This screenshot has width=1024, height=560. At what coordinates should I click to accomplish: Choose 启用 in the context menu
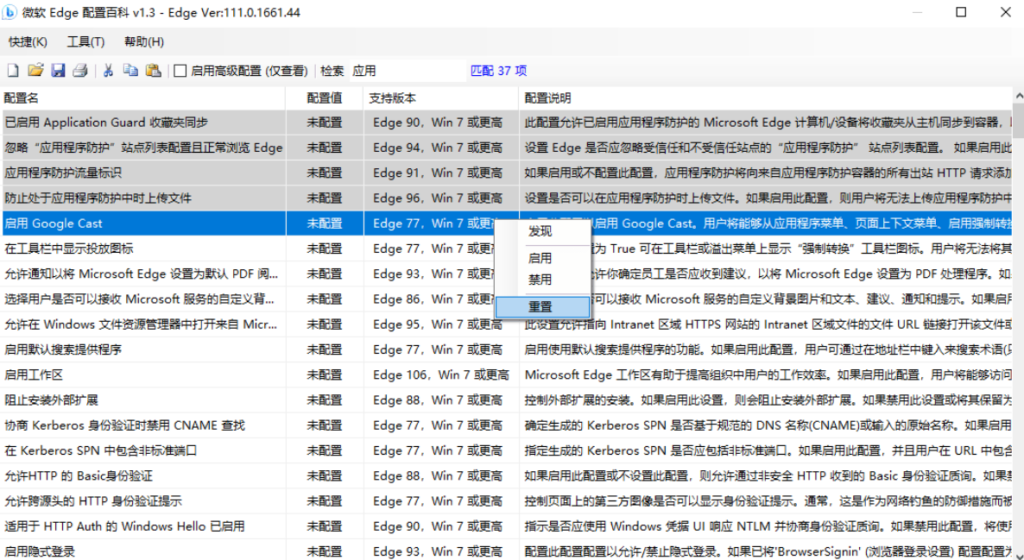point(540,257)
